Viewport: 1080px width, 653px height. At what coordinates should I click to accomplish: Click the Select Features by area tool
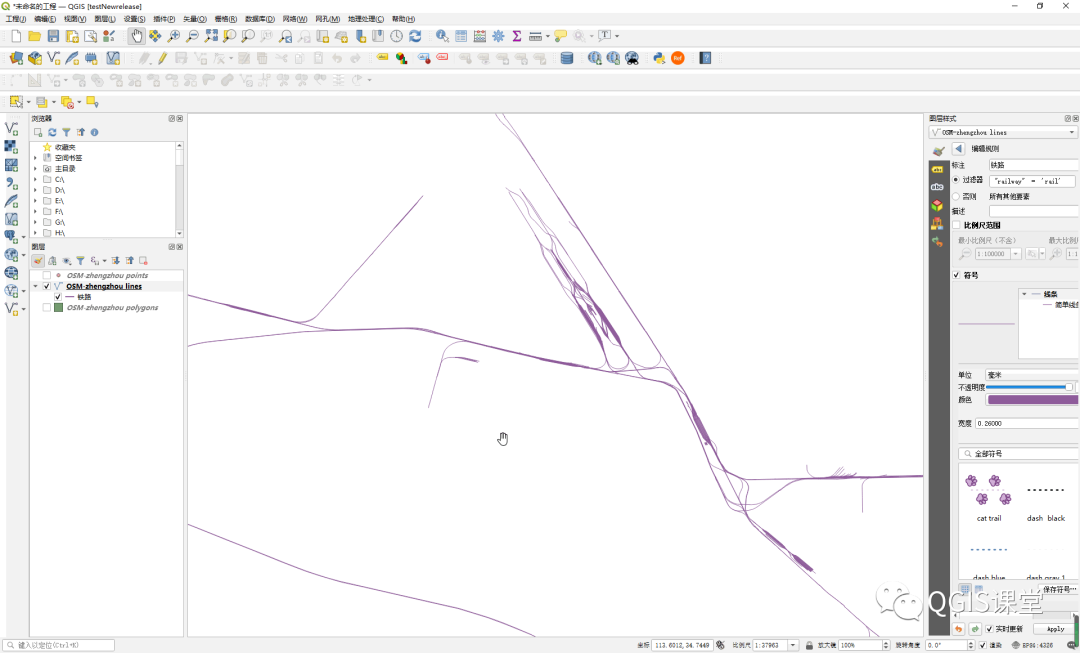[x=17, y=102]
